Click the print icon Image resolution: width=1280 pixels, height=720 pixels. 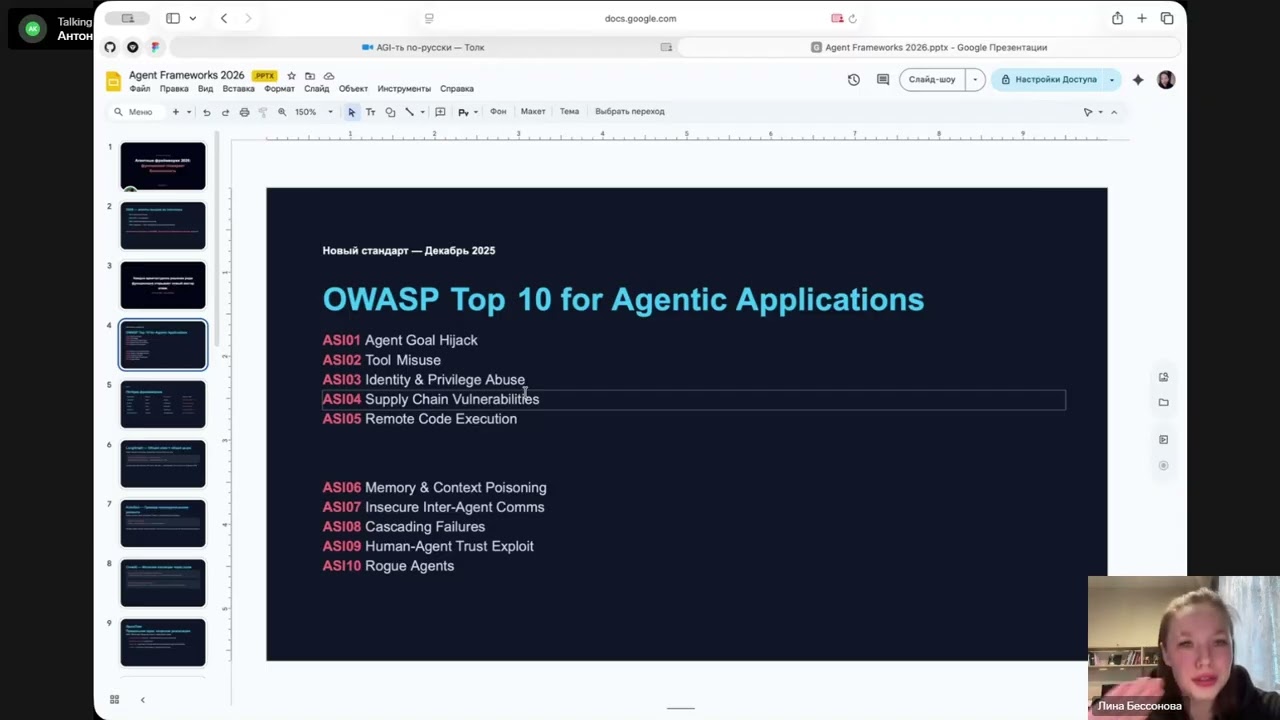[244, 112]
